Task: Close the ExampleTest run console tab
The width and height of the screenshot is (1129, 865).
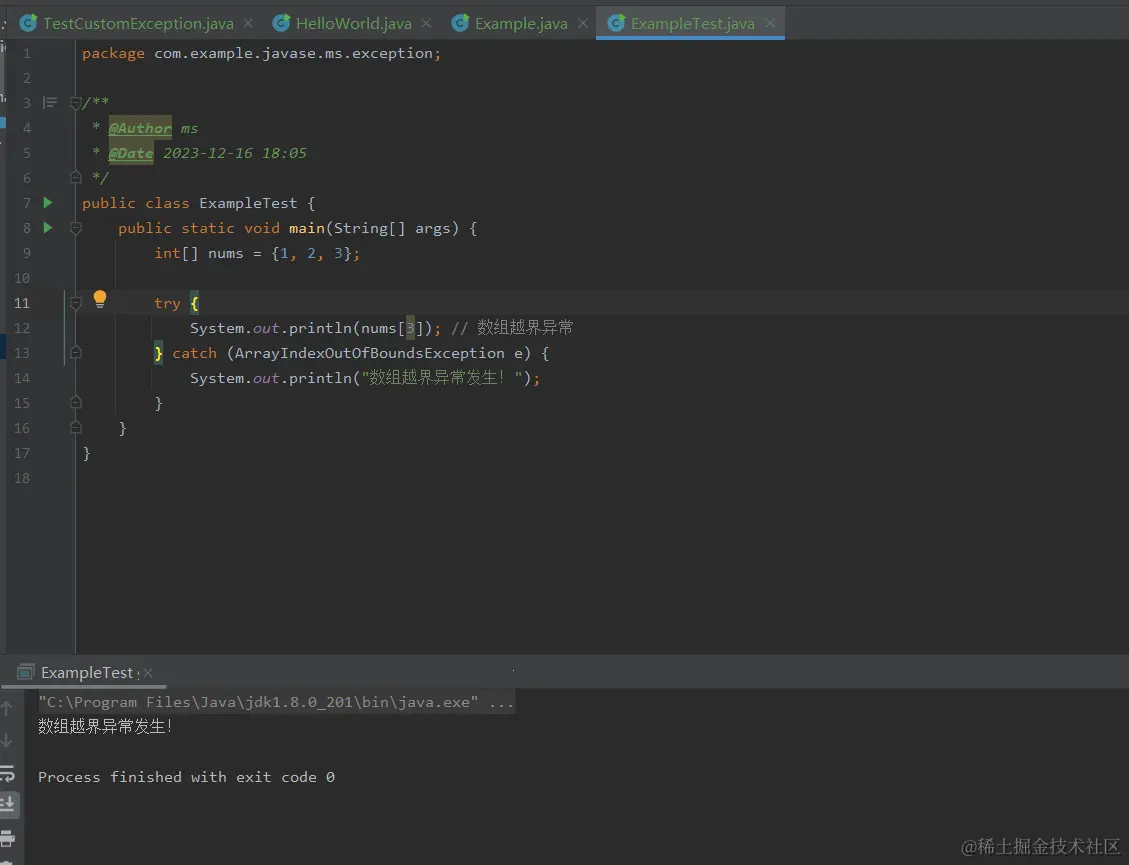Action: (x=148, y=673)
